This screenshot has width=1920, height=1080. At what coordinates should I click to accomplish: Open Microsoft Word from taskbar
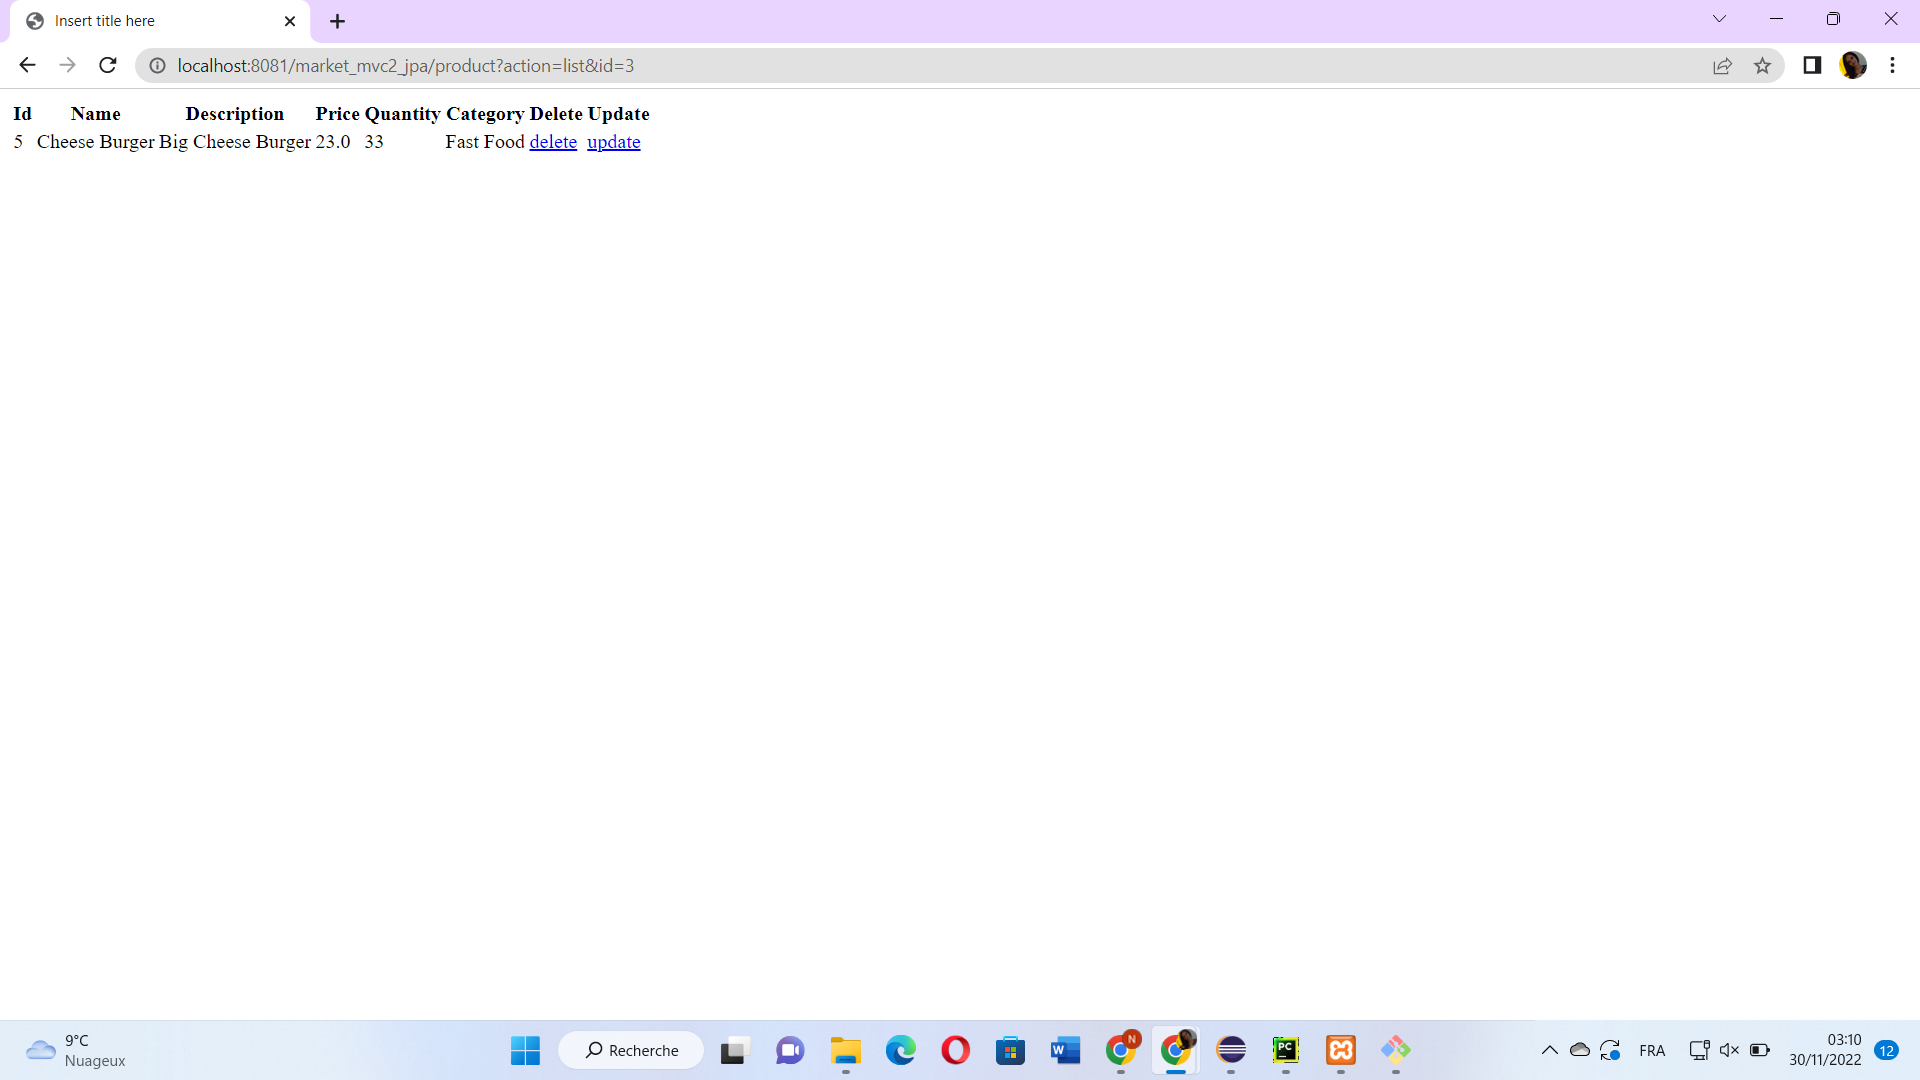point(1065,1050)
